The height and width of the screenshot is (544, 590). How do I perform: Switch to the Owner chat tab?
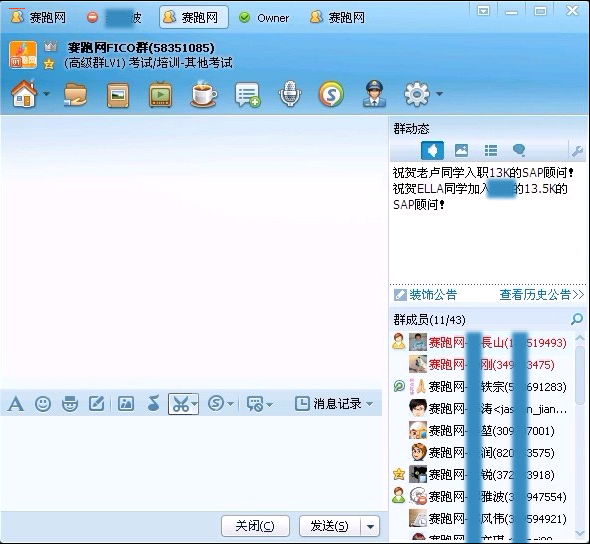click(x=265, y=17)
